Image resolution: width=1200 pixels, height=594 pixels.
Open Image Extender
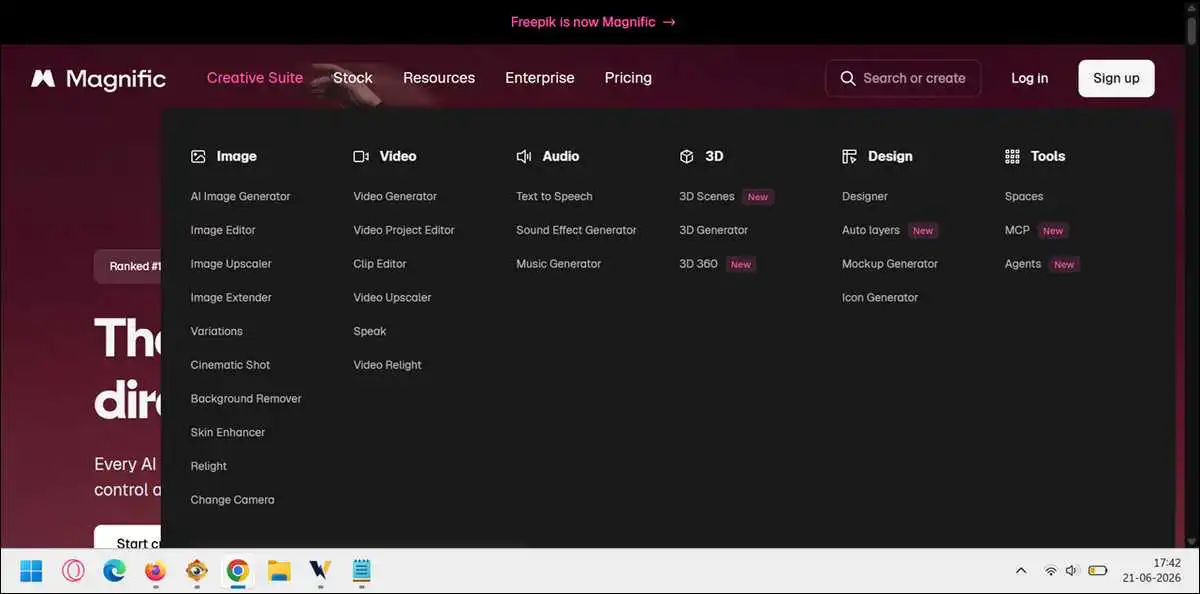point(231,297)
